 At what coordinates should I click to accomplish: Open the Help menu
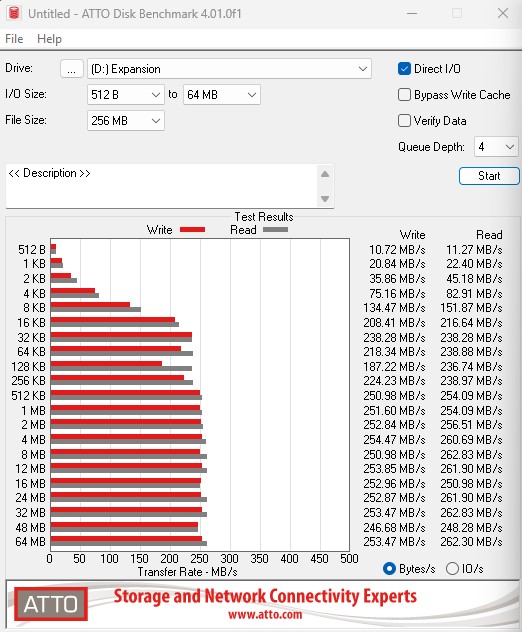[x=49, y=39]
